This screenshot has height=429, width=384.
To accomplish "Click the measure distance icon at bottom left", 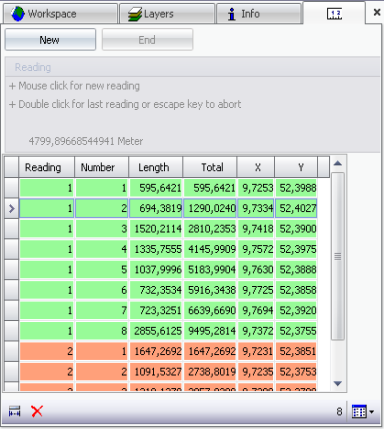I will coord(15,412).
